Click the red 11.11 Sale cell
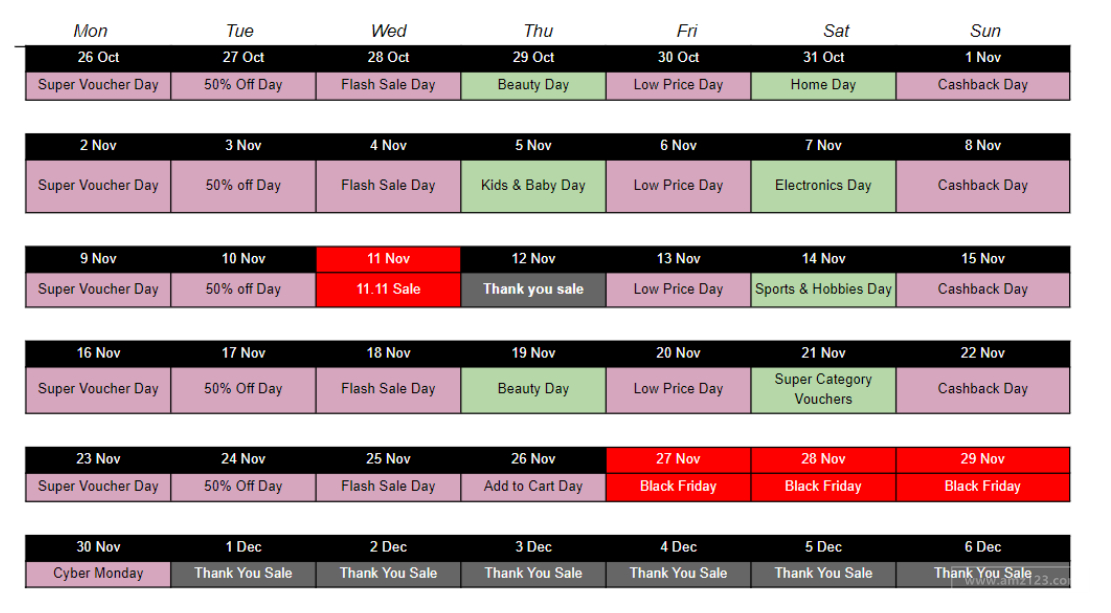 pyautogui.click(x=388, y=289)
